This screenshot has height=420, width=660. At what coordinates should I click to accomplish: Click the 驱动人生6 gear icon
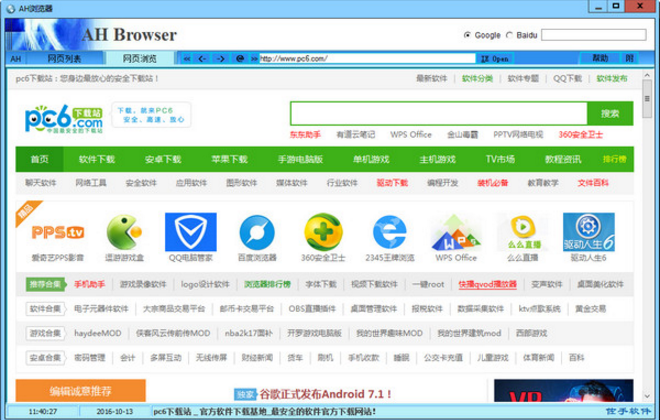coord(588,232)
